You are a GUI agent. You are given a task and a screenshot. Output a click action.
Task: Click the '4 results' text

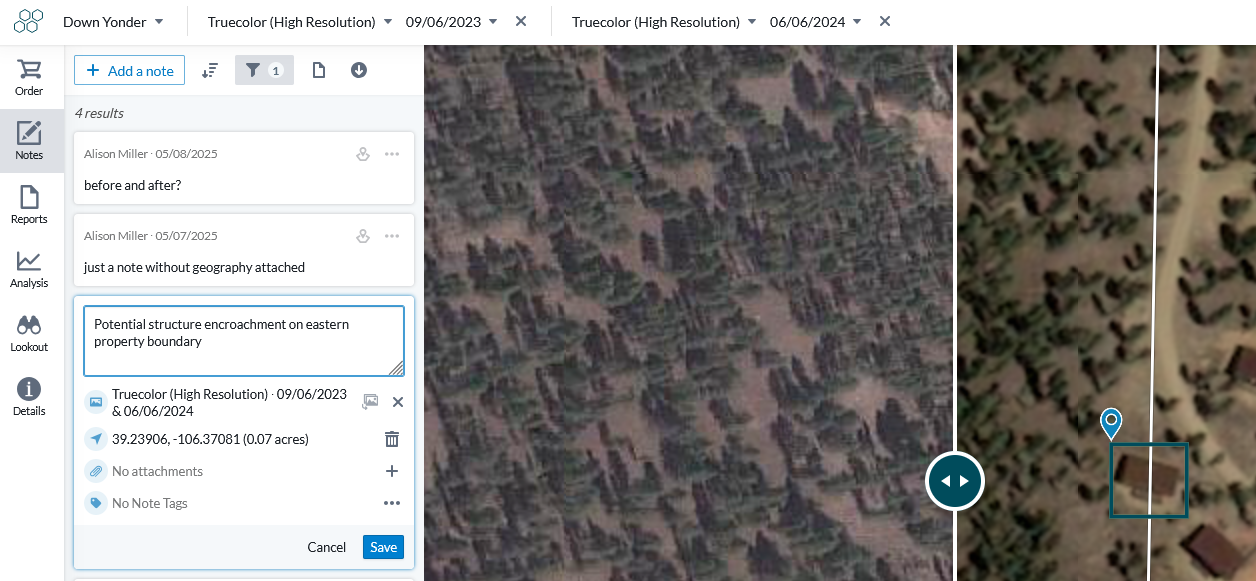[99, 113]
